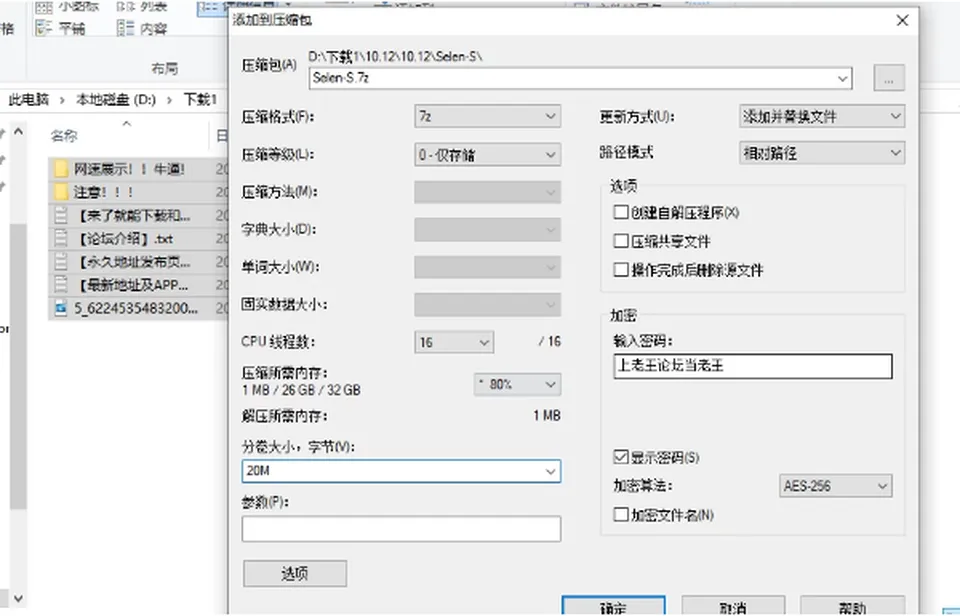Expand the 分卷大小 dropdown arrow showing 20M
The height and width of the screenshot is (616, 960).
(x=550, y=471)
